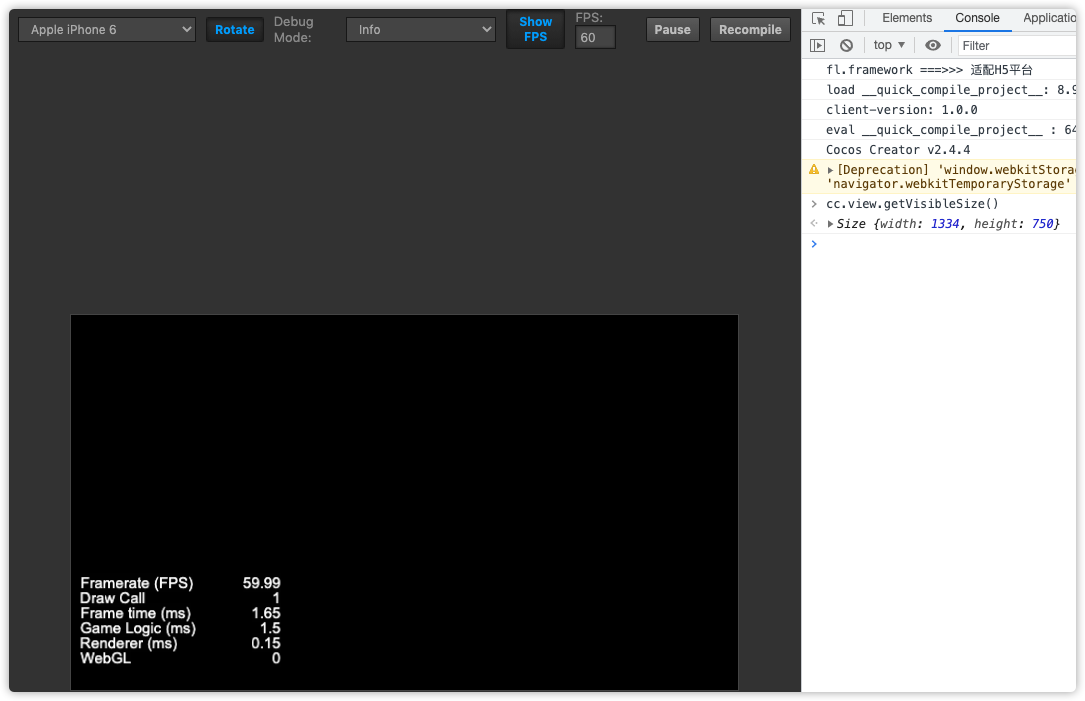1085x701 pixels.
Task: Click the 'Cocos Creator v2.4.4' log line
Action: [x=939, y=150]
